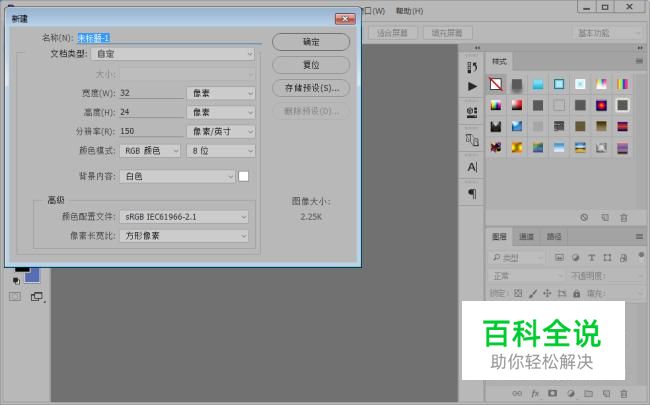
Task: Switch to the 通道 tab
Action: tap(526, 236)
